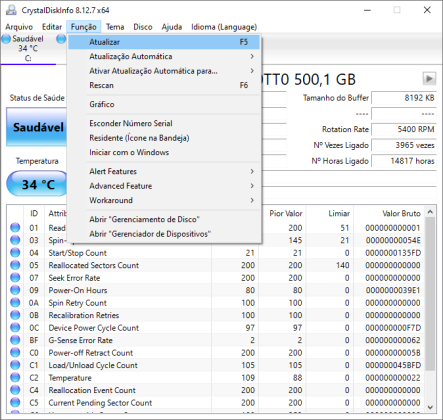The height and width of the screenshot is (420, 443).
Task: Select the Saudável 34 °C C: disk tab
Action: point(28,48)
